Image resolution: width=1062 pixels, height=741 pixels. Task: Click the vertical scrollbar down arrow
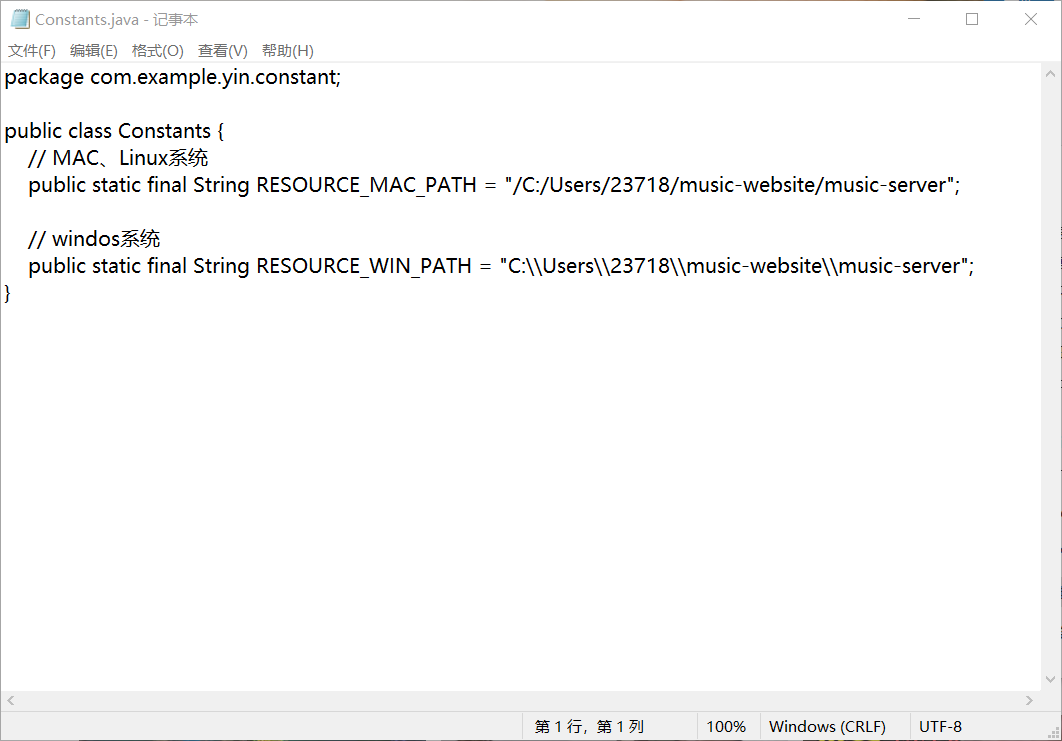1050,679
